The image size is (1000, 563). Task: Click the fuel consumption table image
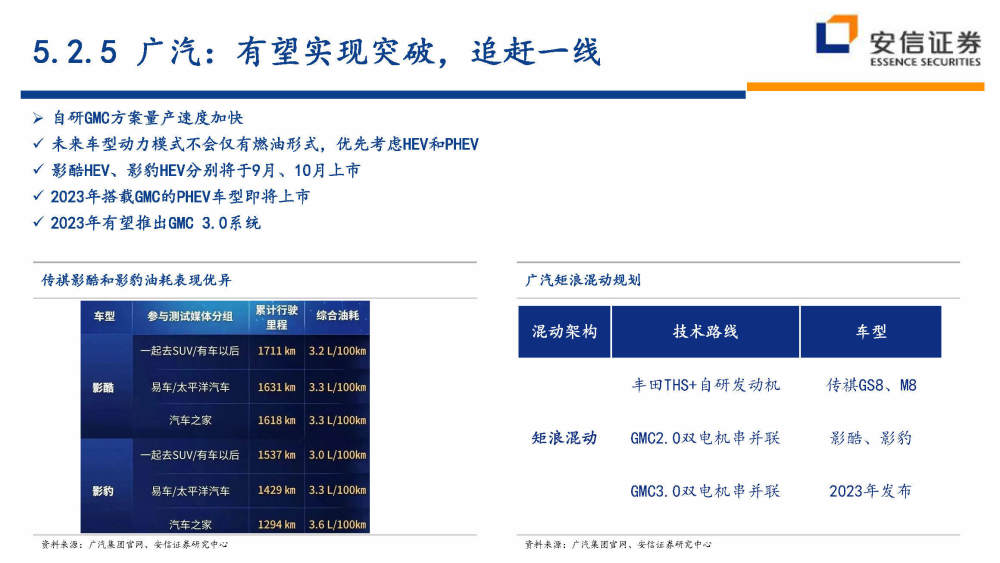click(x=225, y=417)
